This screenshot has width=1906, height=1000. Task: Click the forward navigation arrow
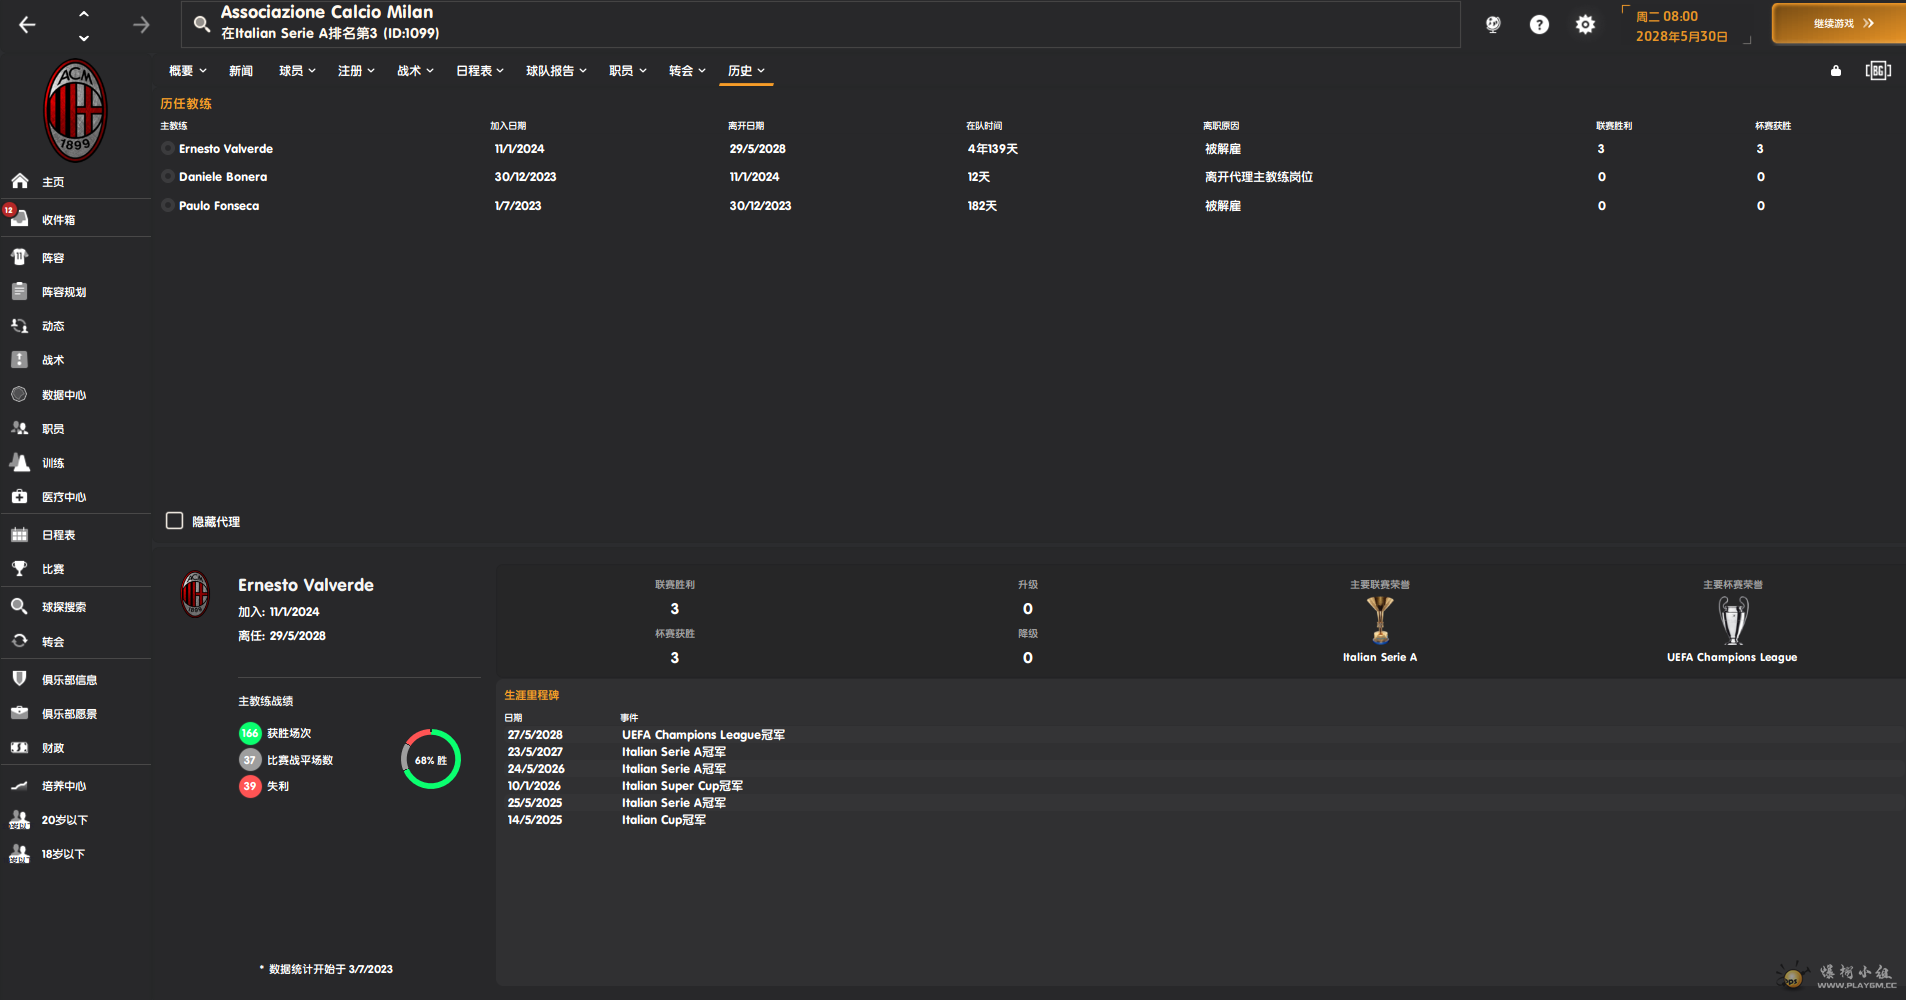(x=141, y=25)
